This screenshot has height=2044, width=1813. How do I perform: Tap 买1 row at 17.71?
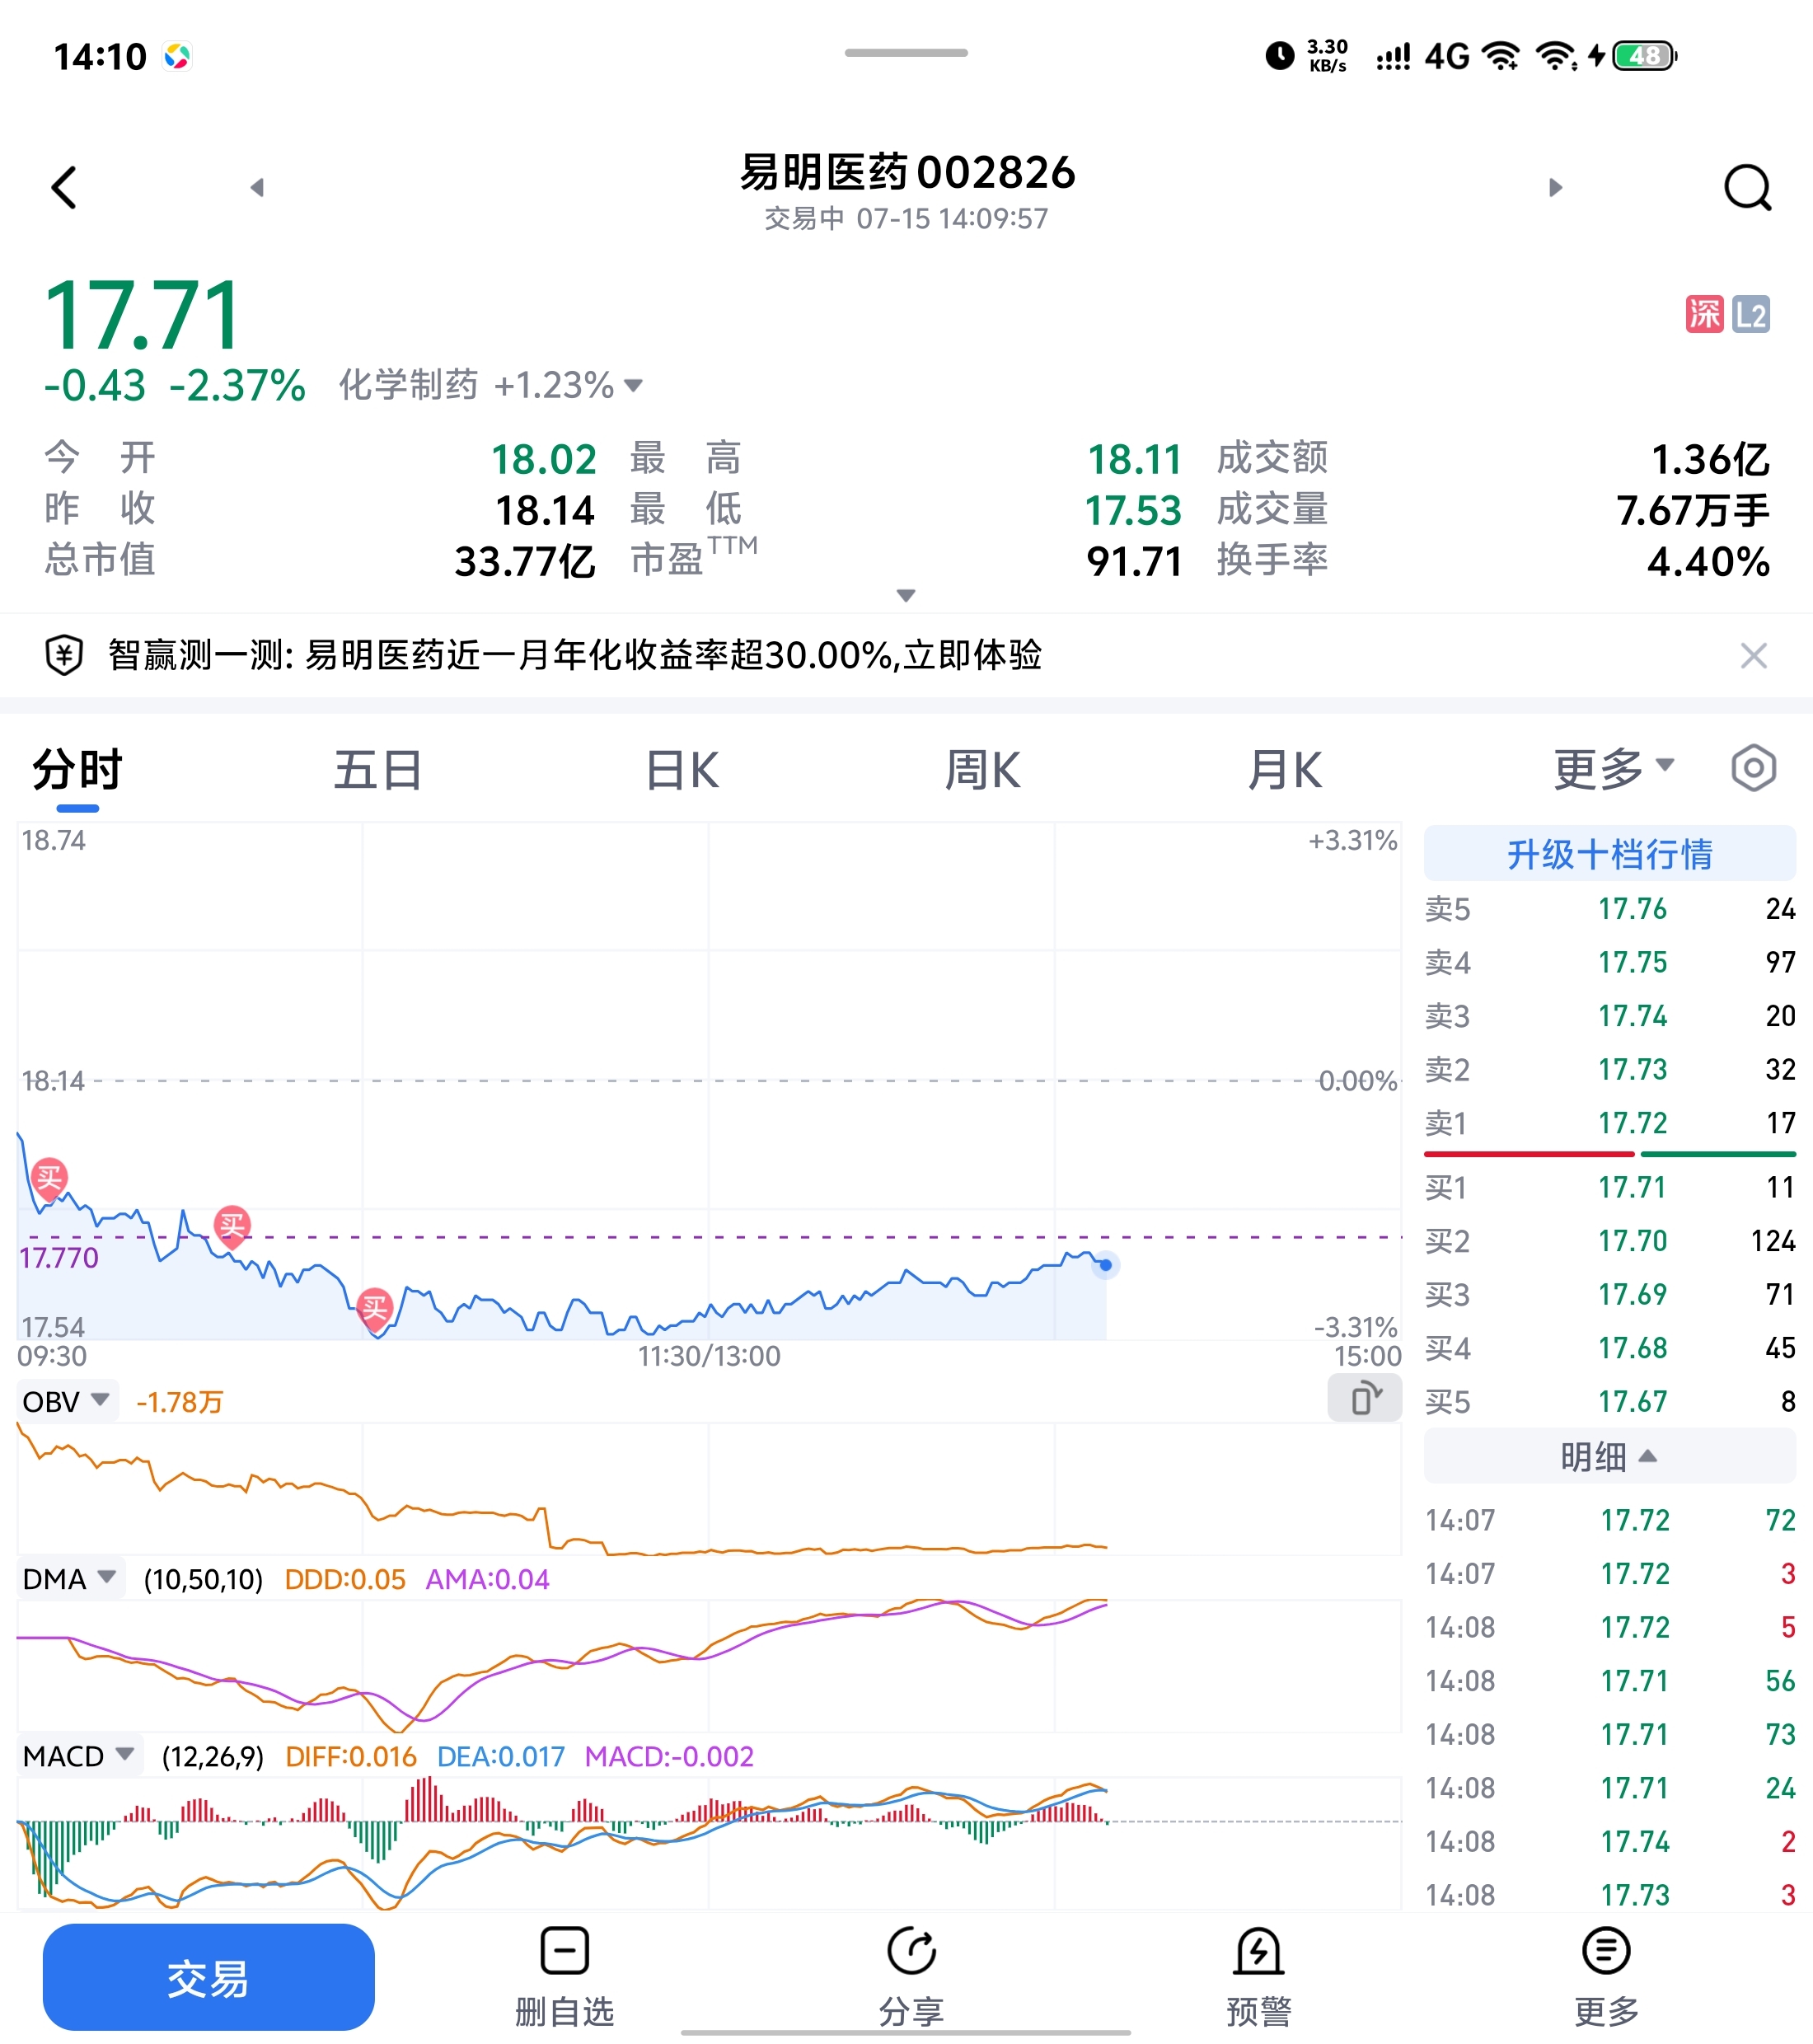(x=1609, y=1187)
